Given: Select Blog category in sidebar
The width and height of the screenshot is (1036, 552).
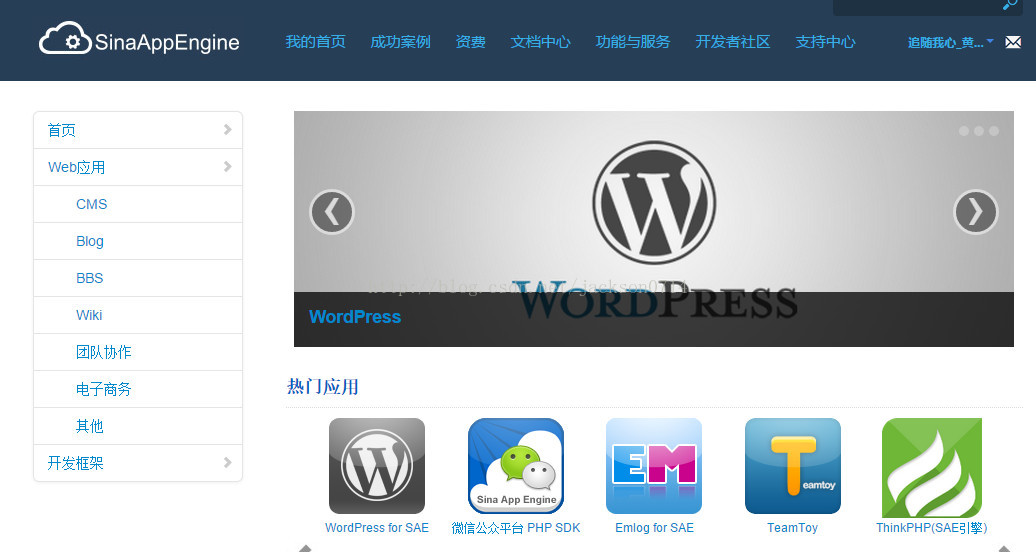Looking at the screenshot, I should click(x=90, y=241).
